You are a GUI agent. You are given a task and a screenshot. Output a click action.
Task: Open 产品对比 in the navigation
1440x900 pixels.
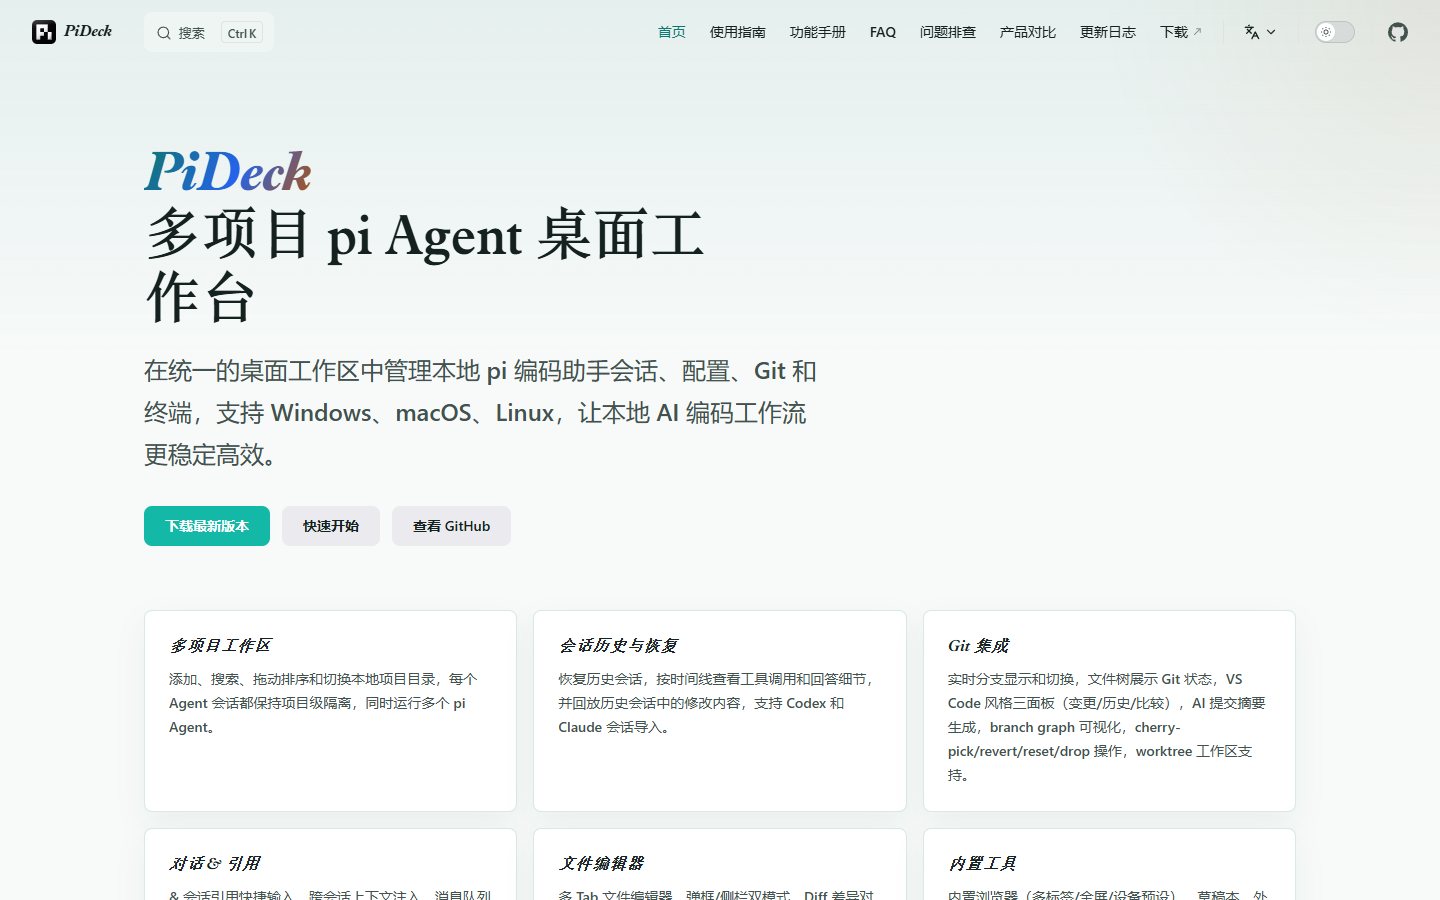(1028, 32)
